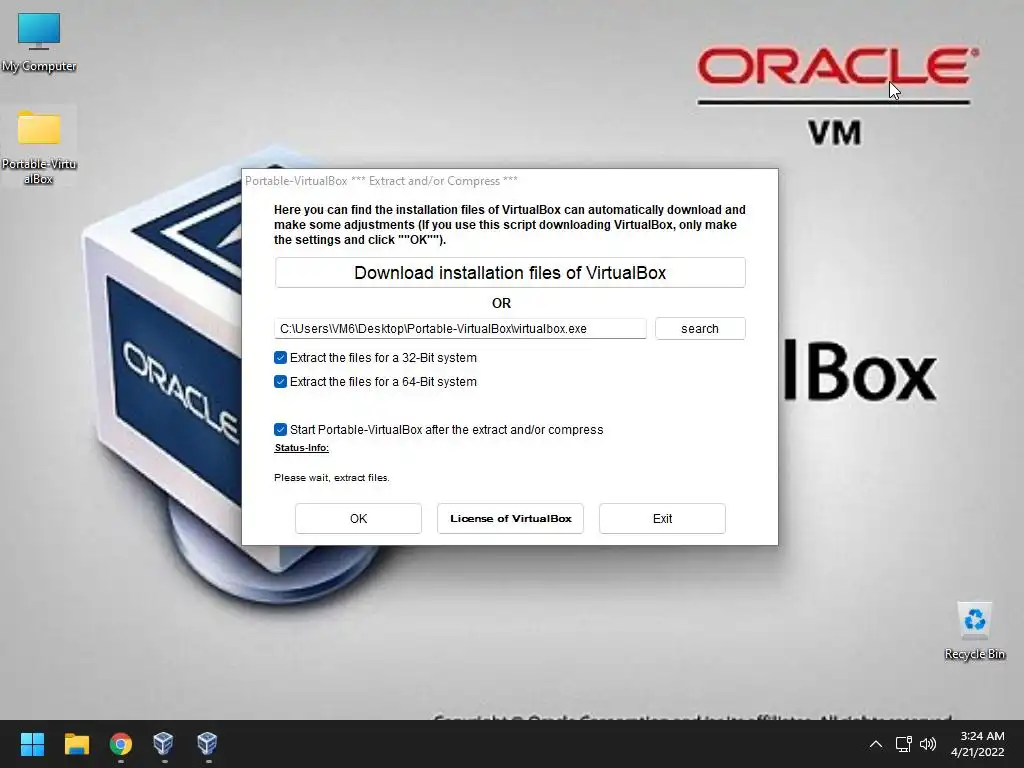Switch to first VirtualBox cube taskbar icon
1024x768 pixels.
tap(163, 744)
